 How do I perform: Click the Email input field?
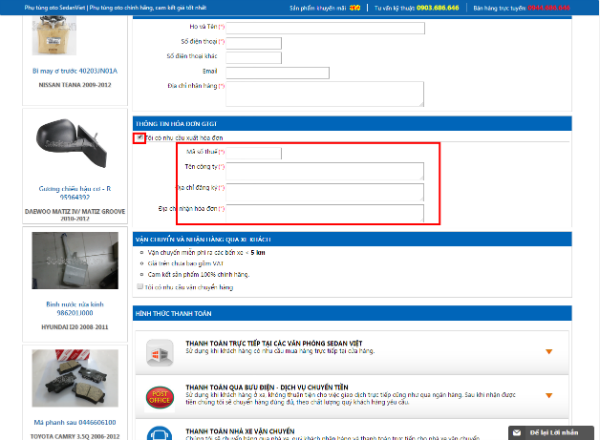[278, 72]
